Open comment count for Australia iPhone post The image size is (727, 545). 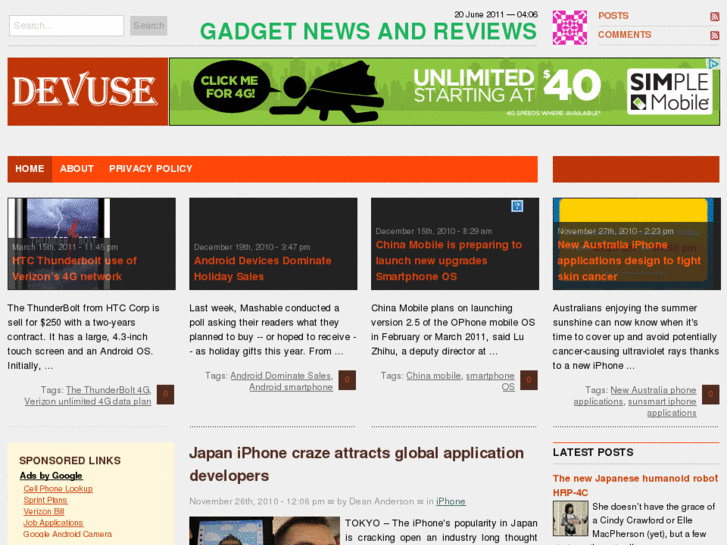[711, 394]
